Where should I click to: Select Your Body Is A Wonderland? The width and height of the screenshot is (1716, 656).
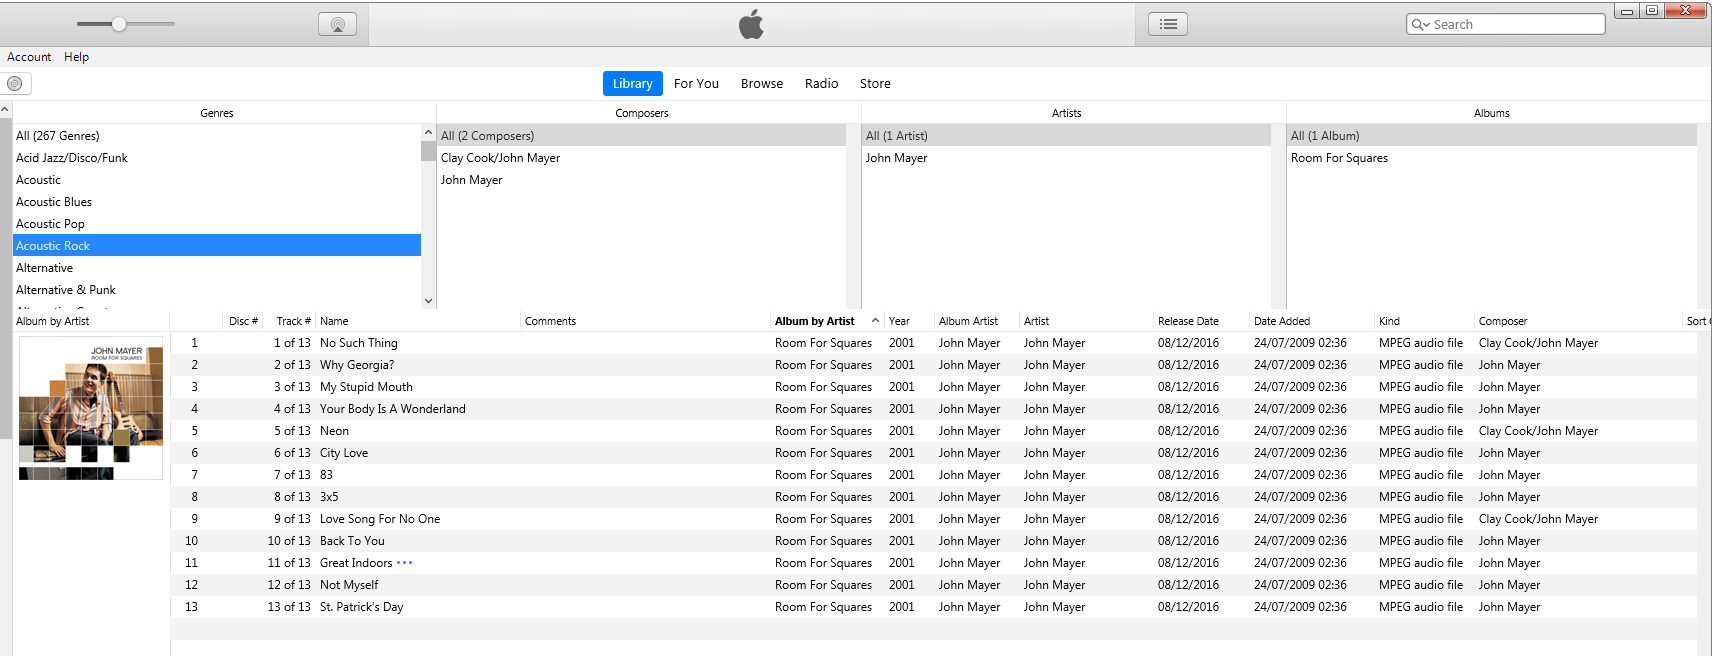pos(393,409)
